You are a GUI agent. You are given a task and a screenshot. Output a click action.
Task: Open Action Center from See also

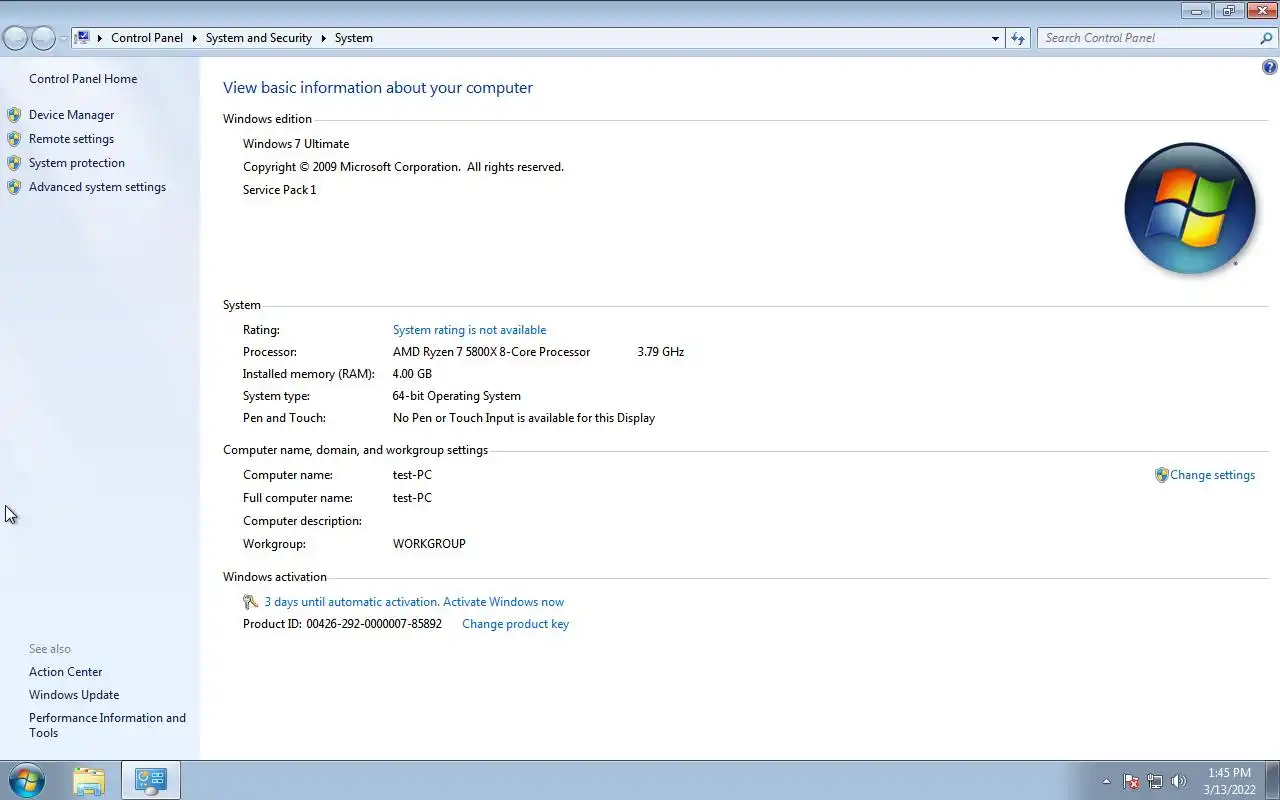coord(65,672)
